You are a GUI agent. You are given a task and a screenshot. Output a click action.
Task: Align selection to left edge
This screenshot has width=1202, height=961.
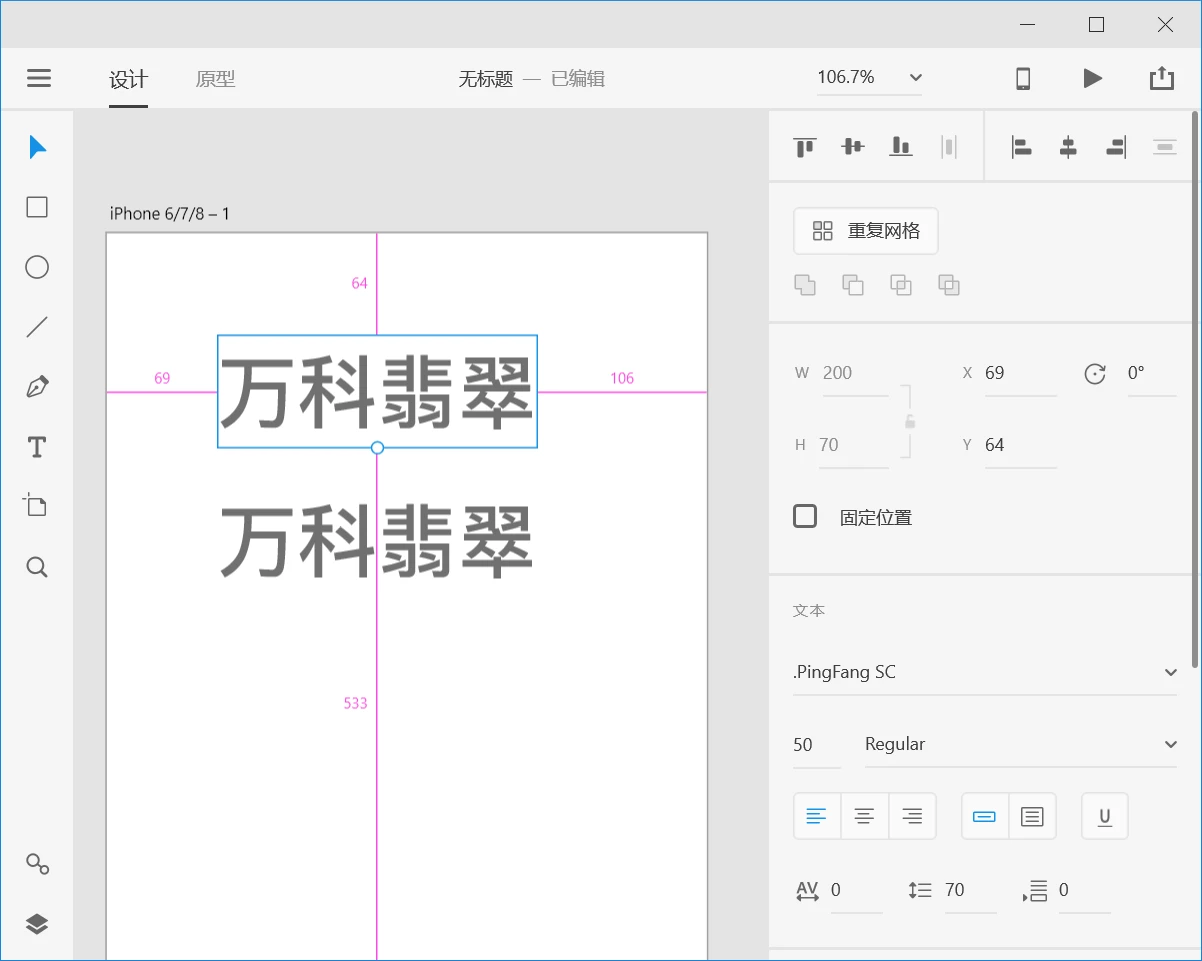(1021, 147)
